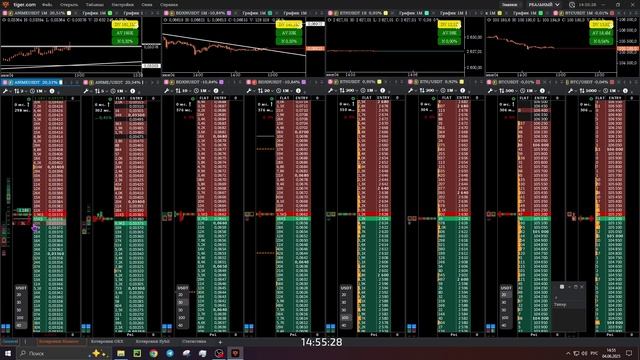Open the Файл menu

[x=47, y=4]
